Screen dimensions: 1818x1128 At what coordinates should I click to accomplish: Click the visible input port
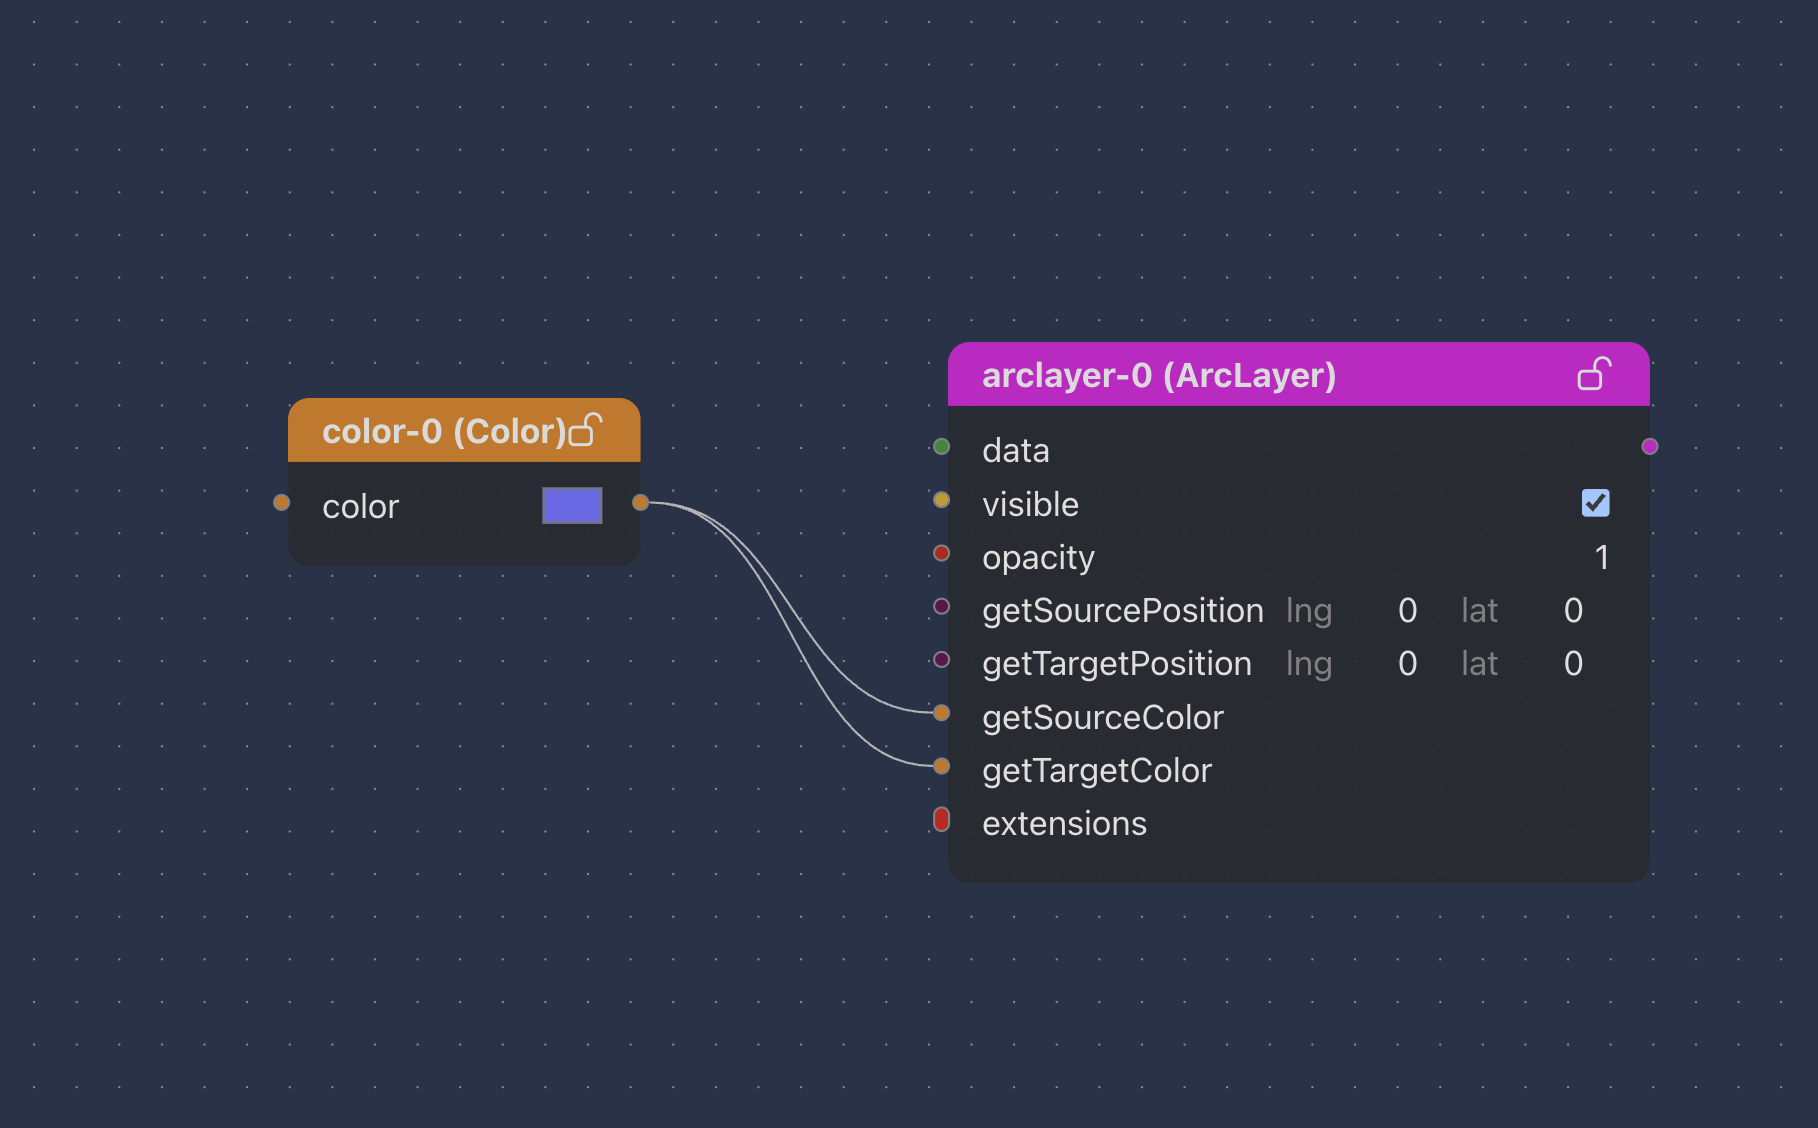tap(941, 499)
